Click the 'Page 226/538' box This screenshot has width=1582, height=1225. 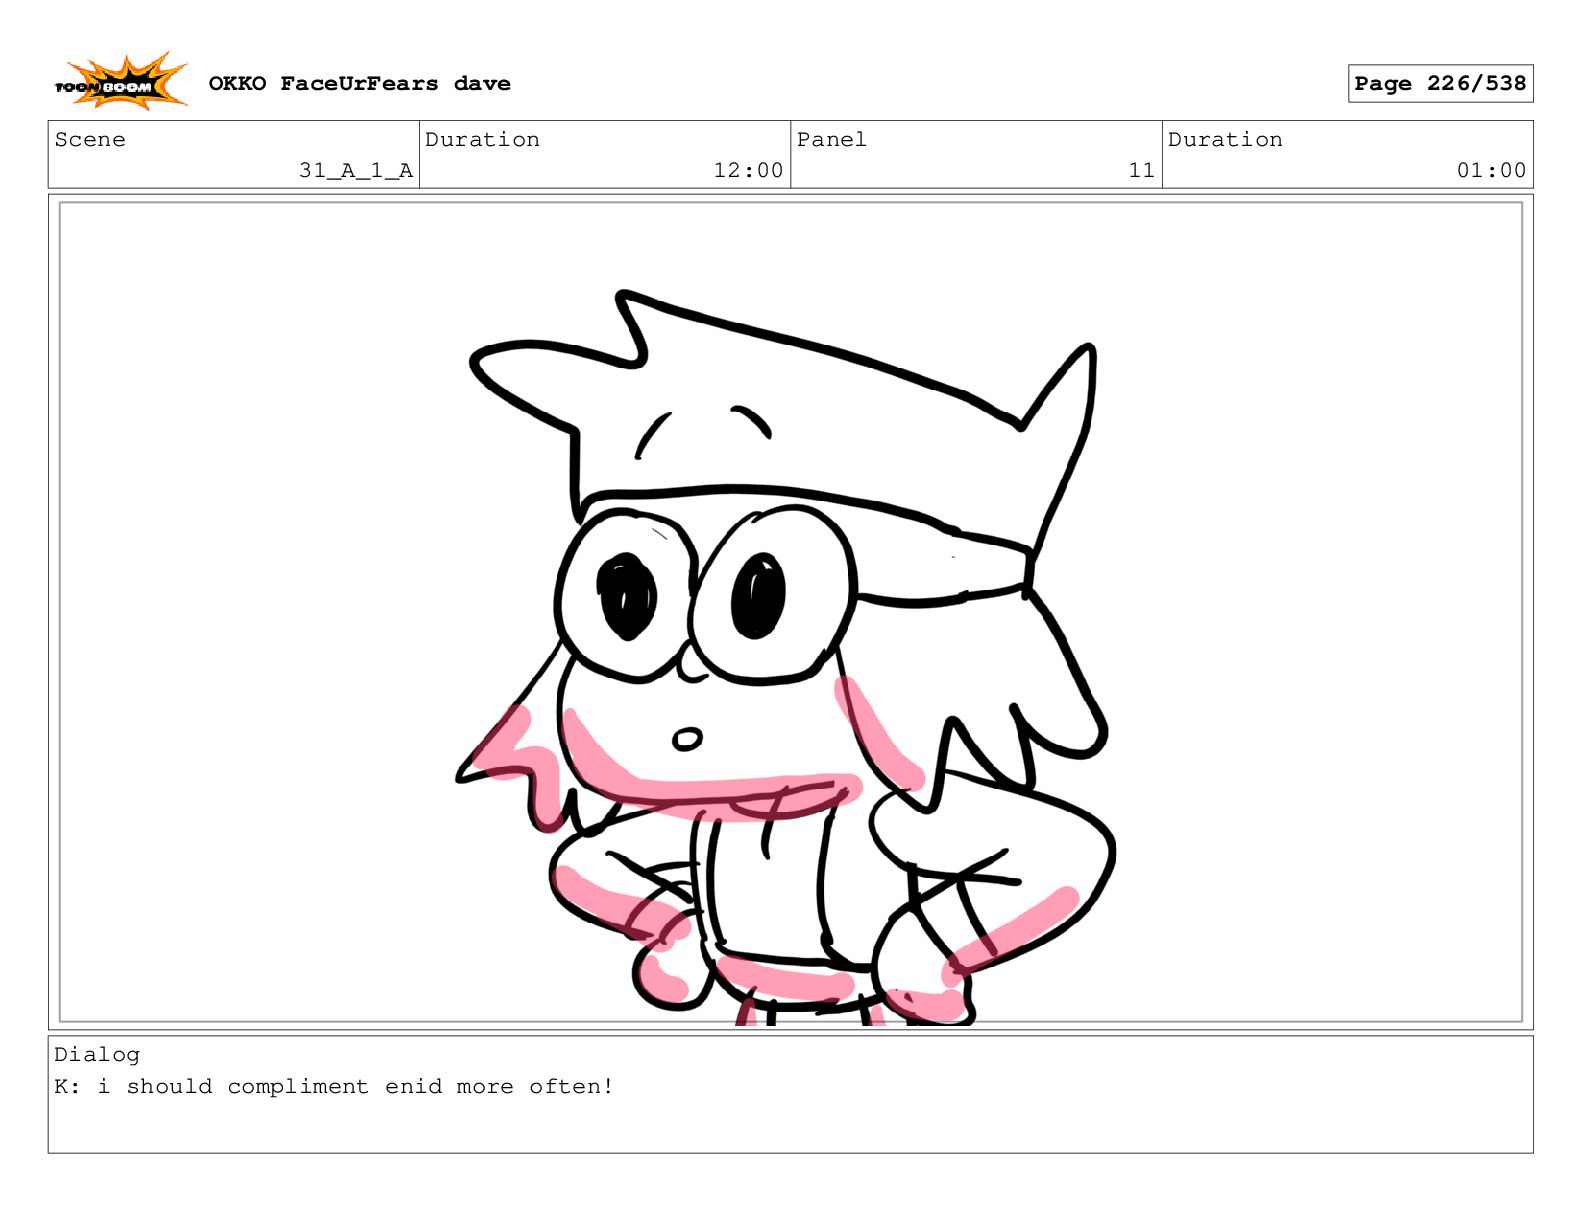pos(1440,84)
